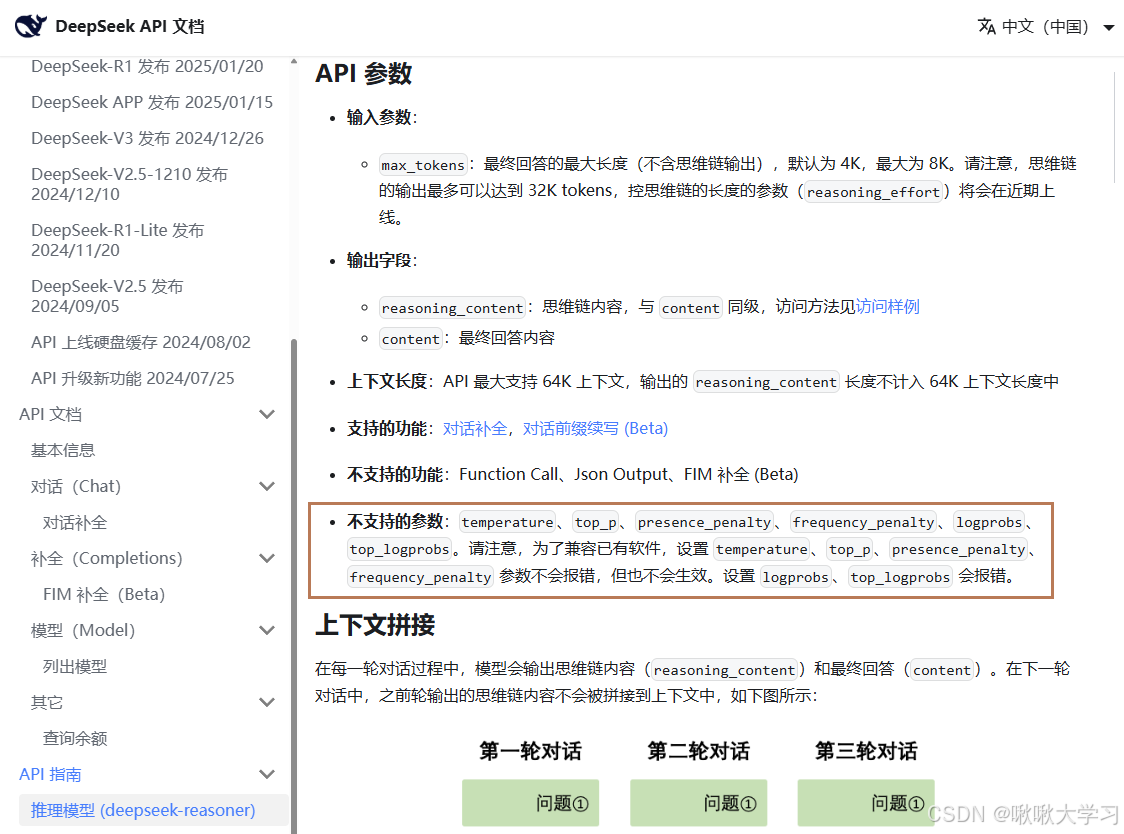Click the 上下文拼接 heading
The width and height of the screenshot is (1124, 834).
click(x=375, y=625)
